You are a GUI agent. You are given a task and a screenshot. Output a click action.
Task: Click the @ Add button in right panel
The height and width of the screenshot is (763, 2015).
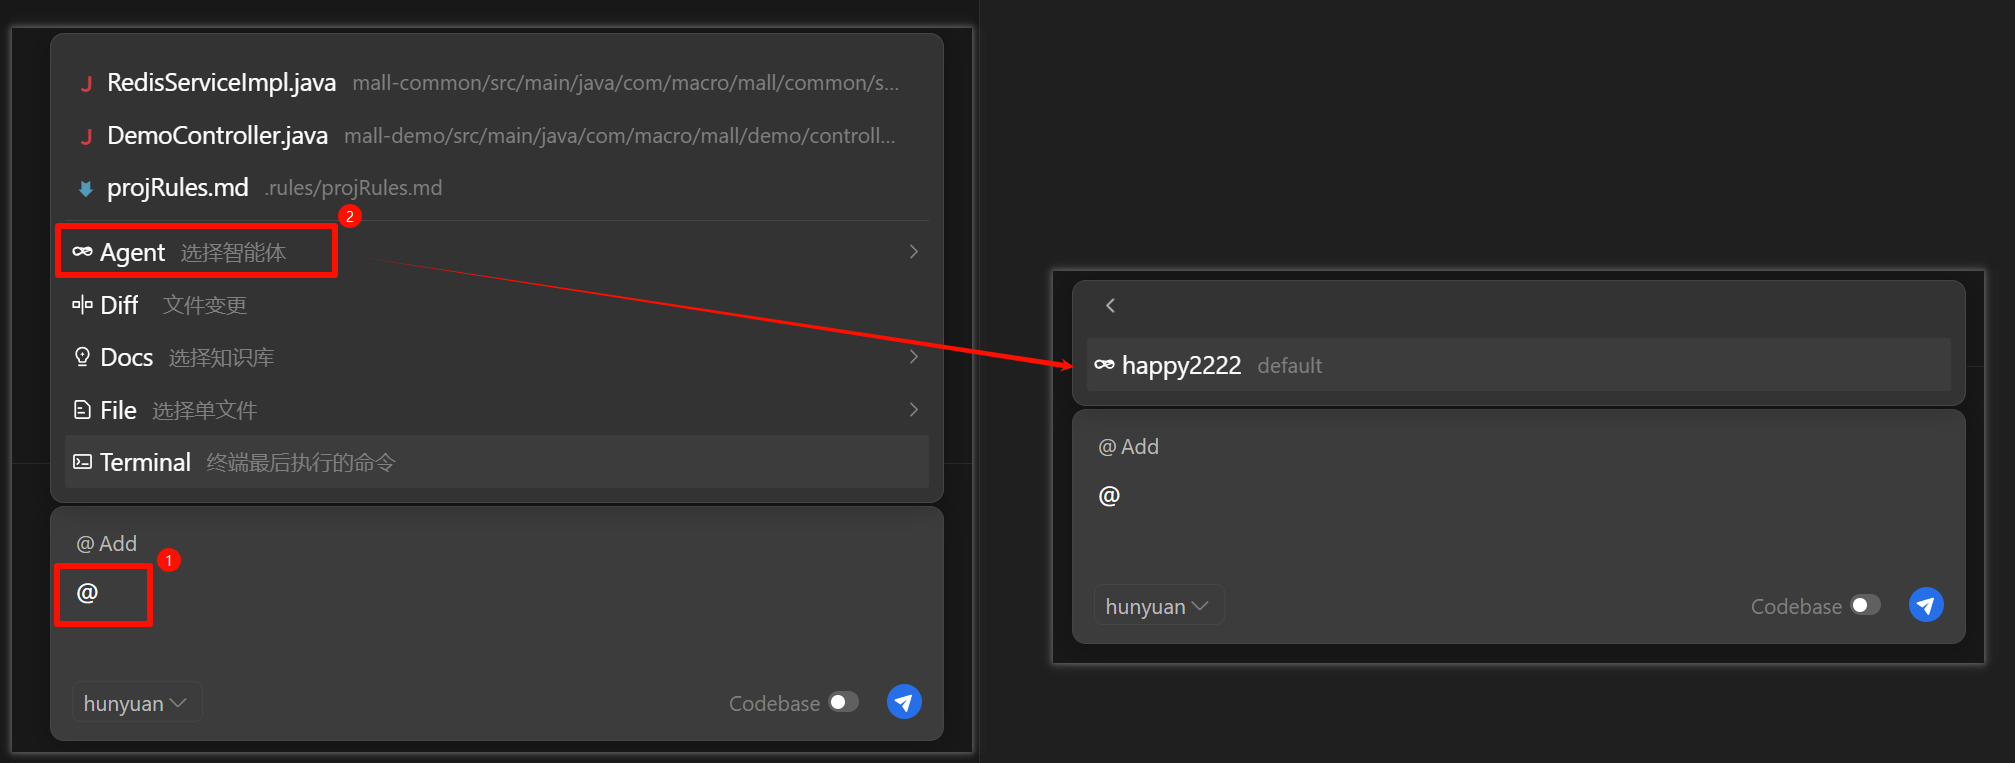(1129, 447)
